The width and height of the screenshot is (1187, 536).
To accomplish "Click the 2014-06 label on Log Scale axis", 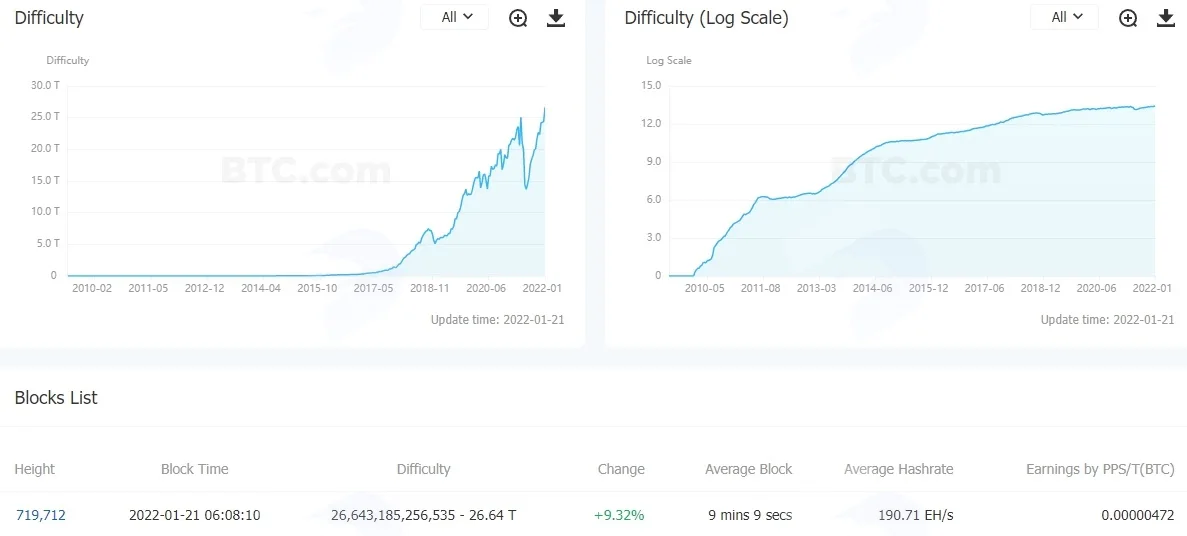I will click(873, 288).
